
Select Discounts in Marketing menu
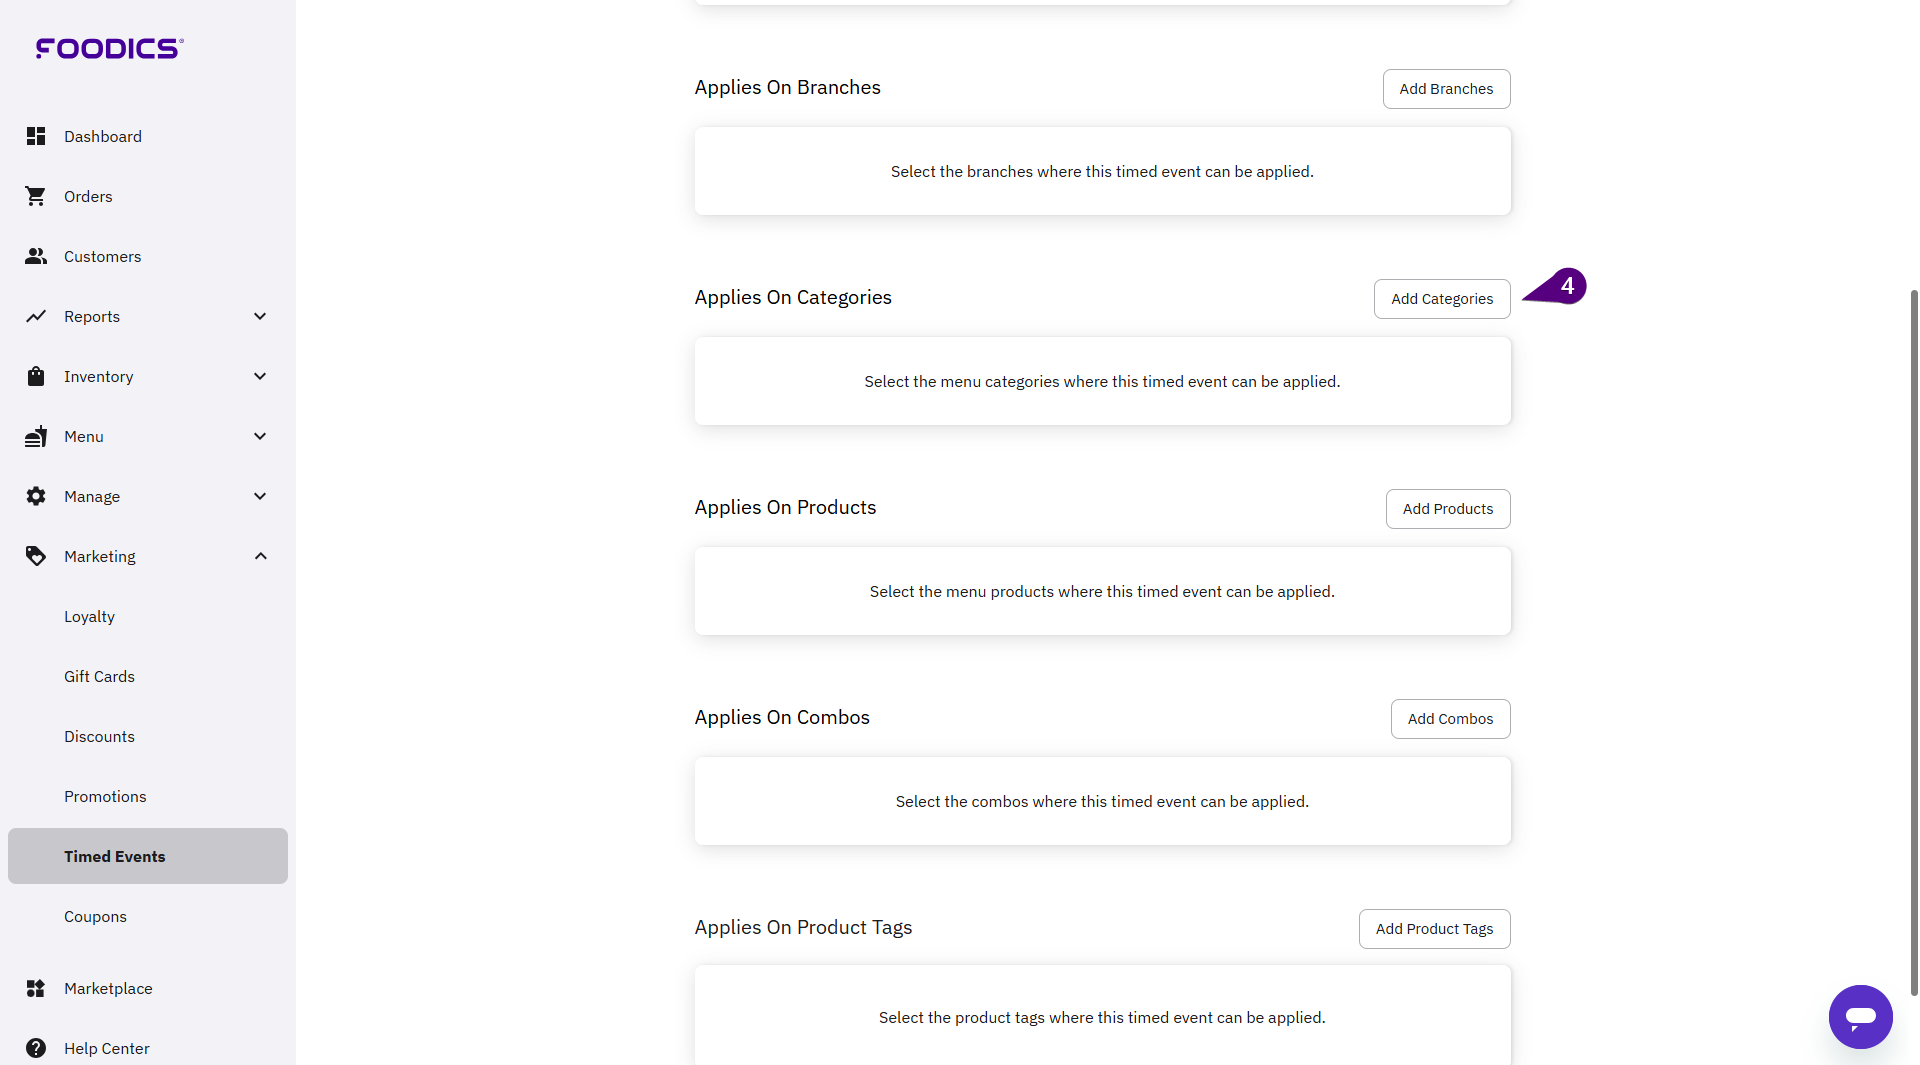pyautogui.click(x=99, y=736)
